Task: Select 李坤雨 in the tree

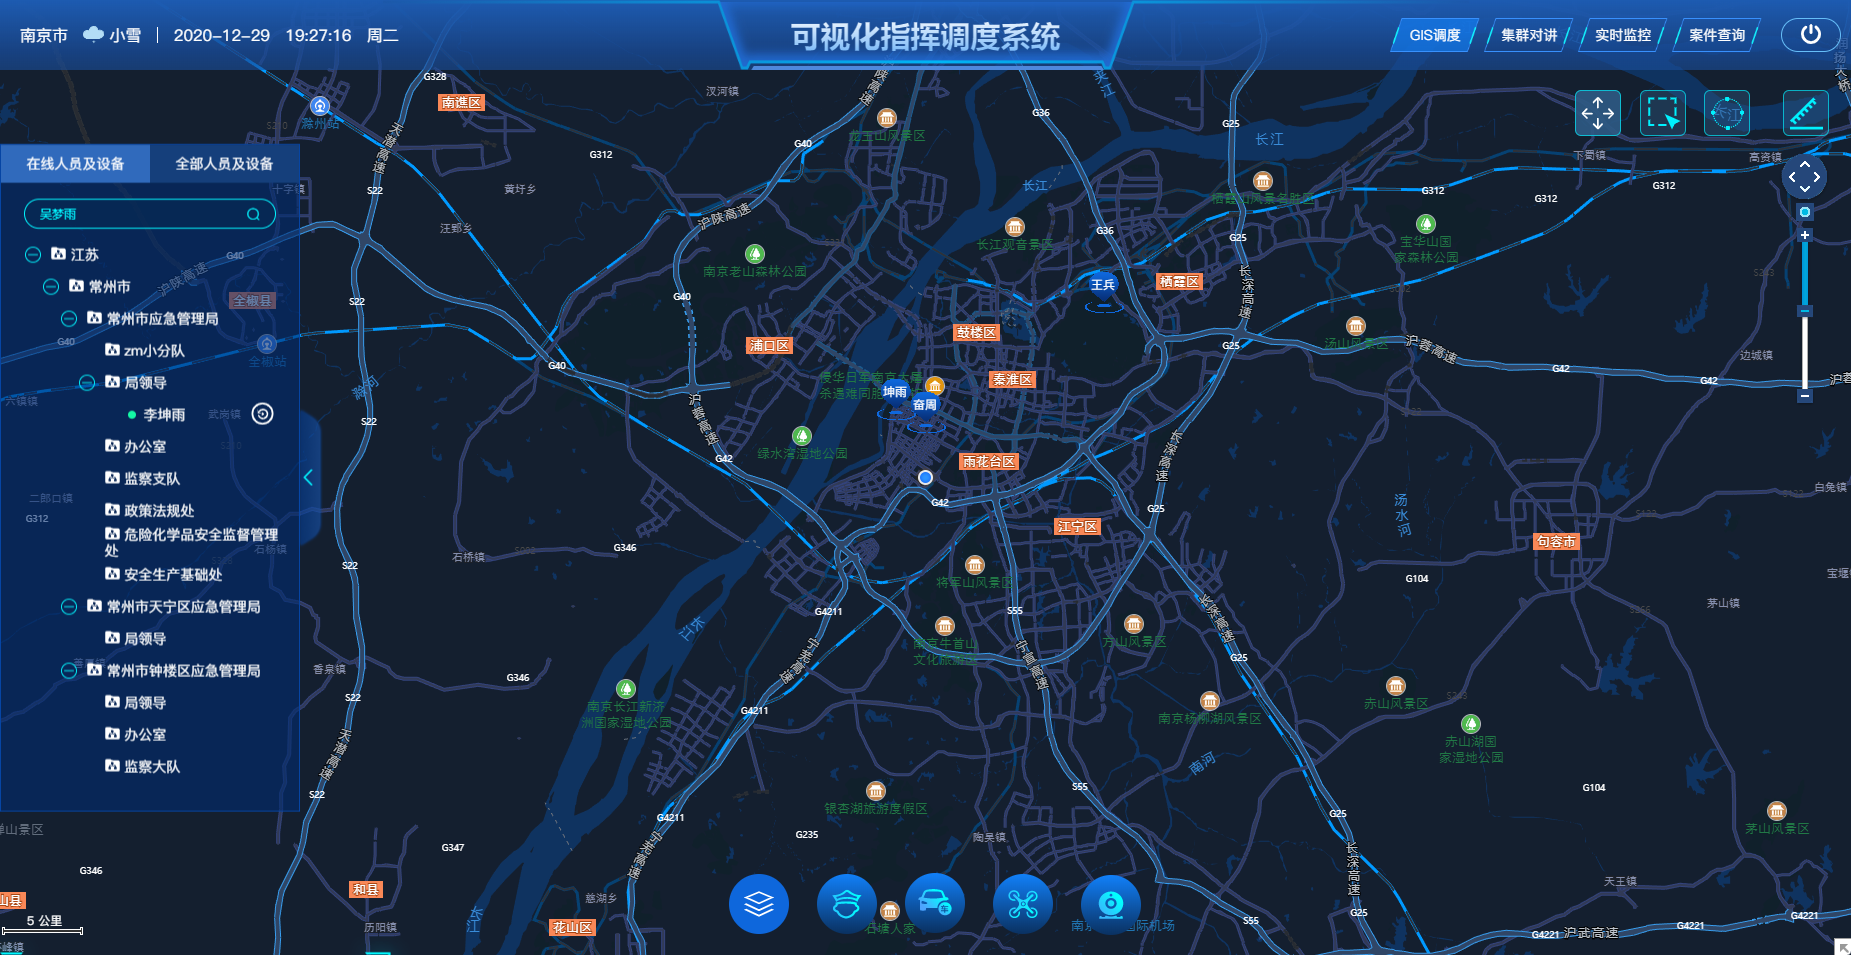Action: click(x=164, y=414)
